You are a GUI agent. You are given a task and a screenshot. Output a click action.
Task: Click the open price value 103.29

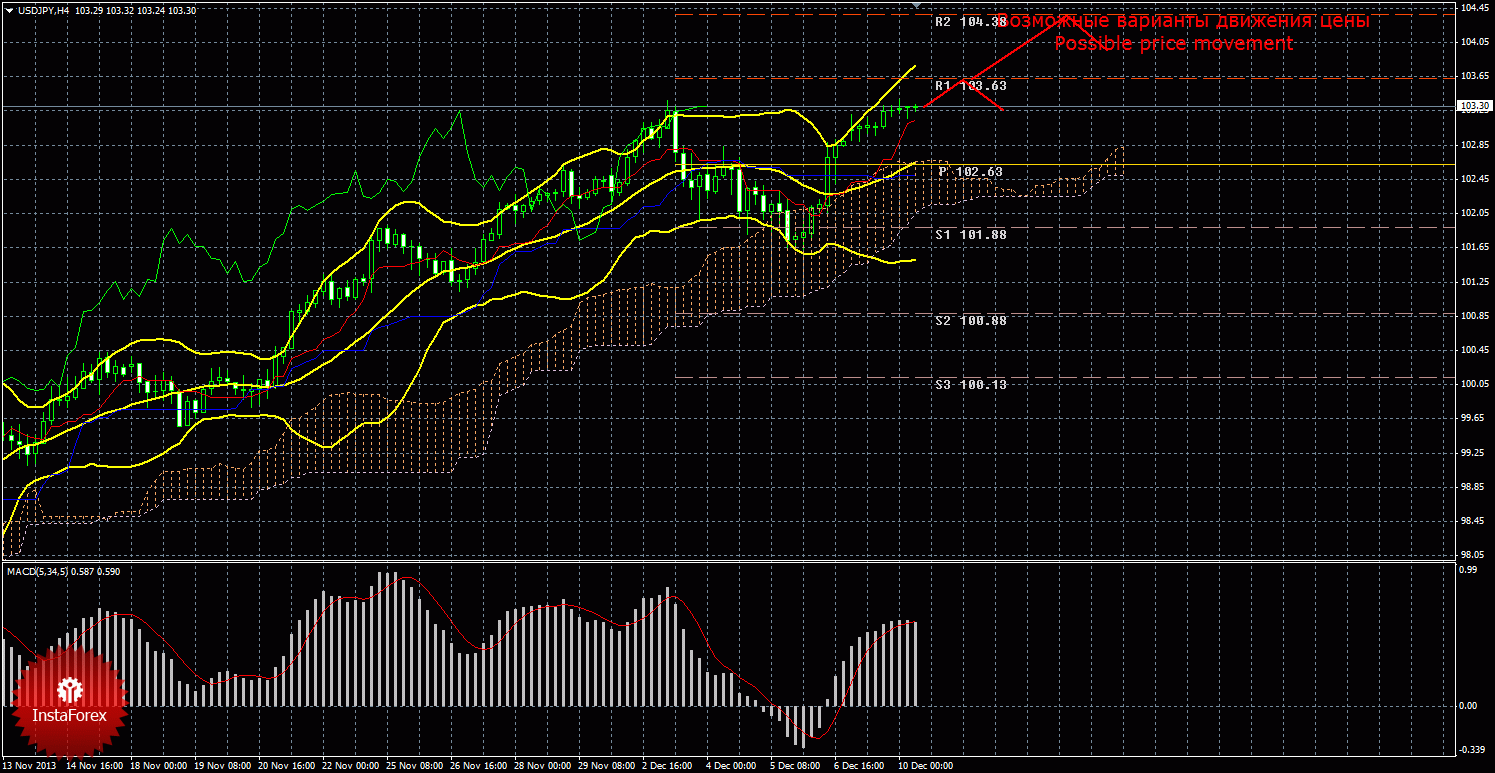point(90,10)
